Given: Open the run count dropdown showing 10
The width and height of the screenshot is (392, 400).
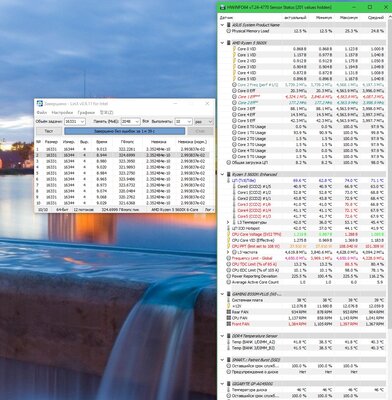Looking at the screenshot, I should pos(183,122).
